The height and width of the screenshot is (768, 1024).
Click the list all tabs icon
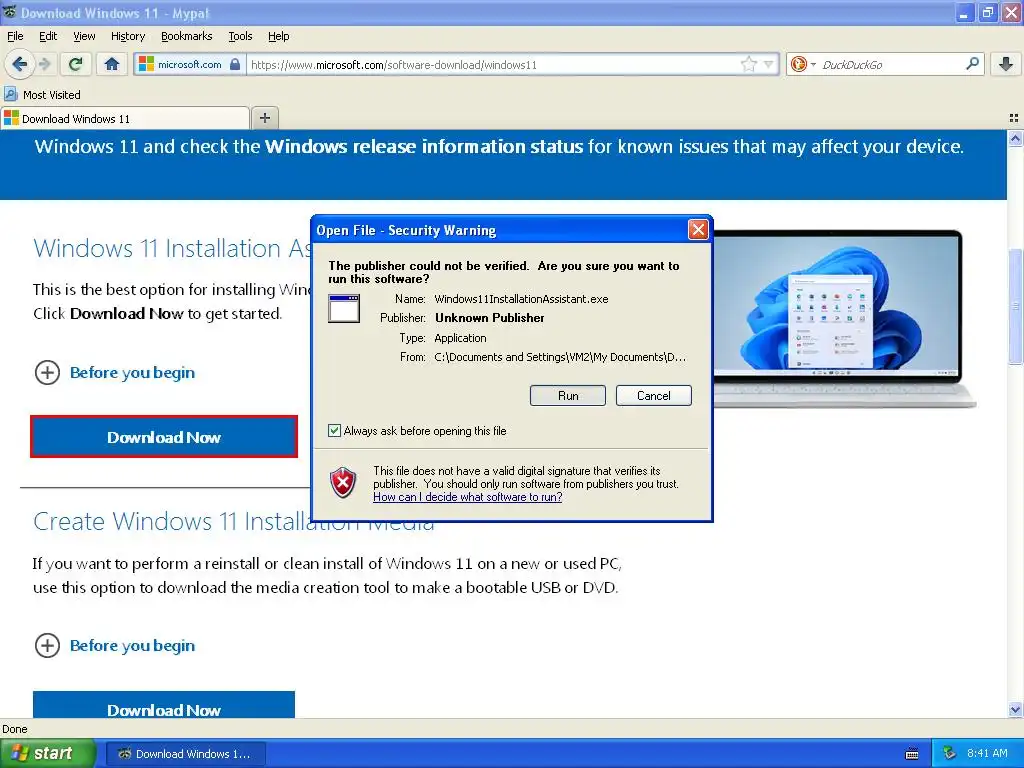point(1014,118)
